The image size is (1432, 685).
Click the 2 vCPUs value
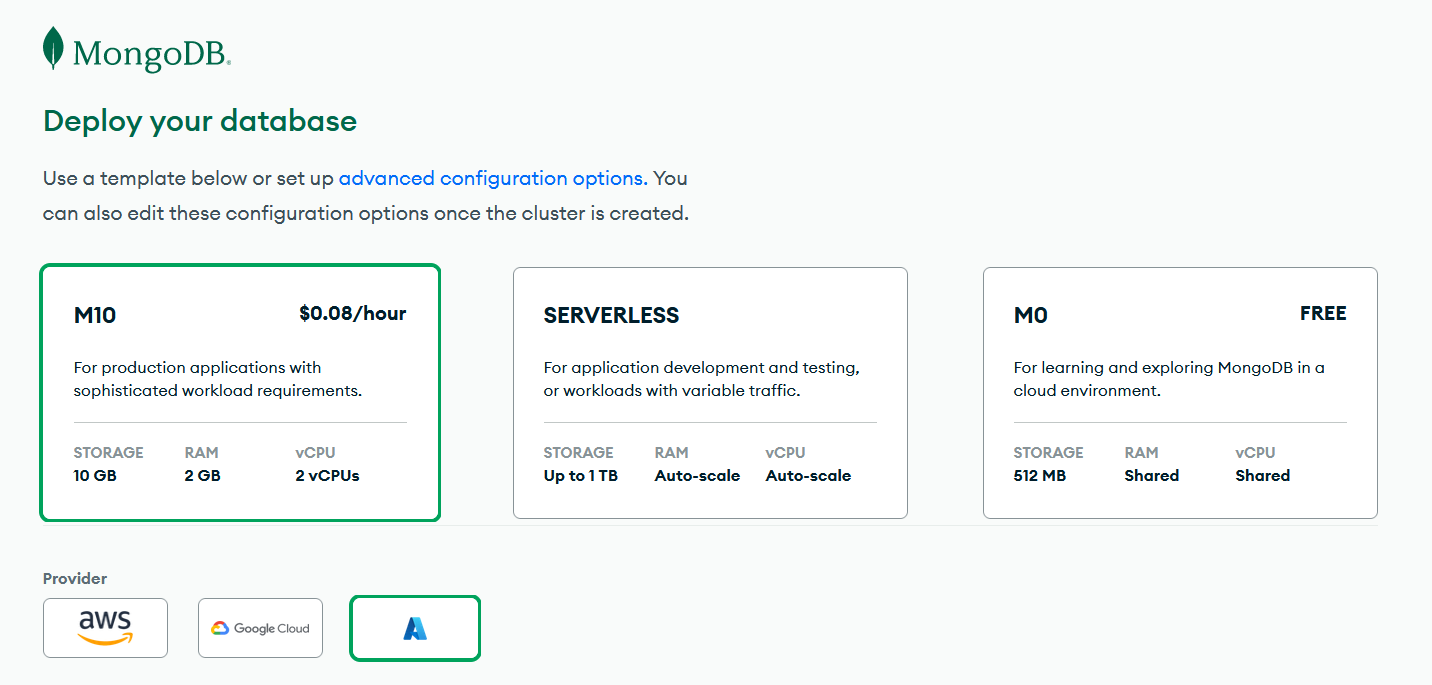328,476
